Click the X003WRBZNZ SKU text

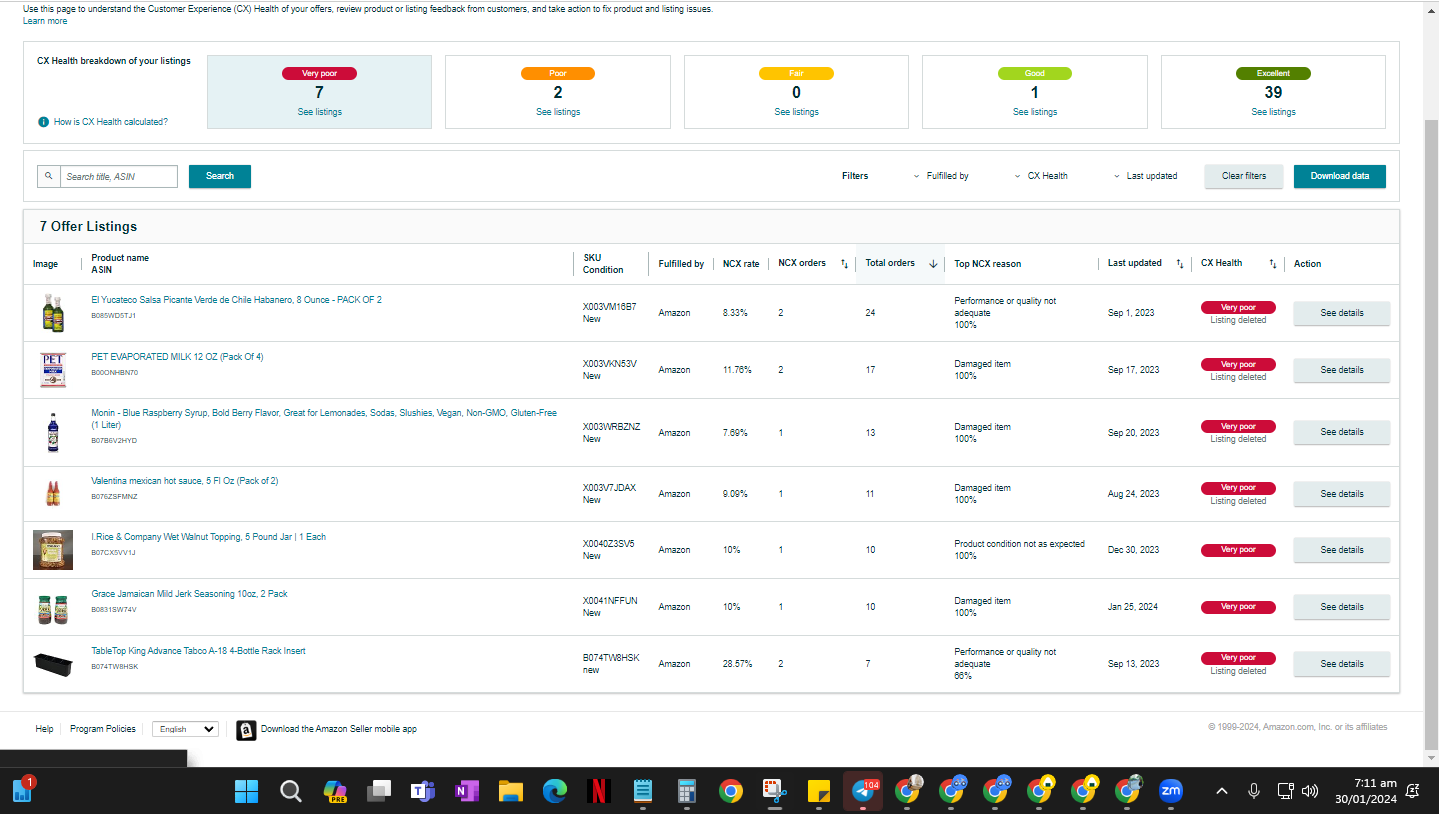pyautogui.click(x=612, y=427)
